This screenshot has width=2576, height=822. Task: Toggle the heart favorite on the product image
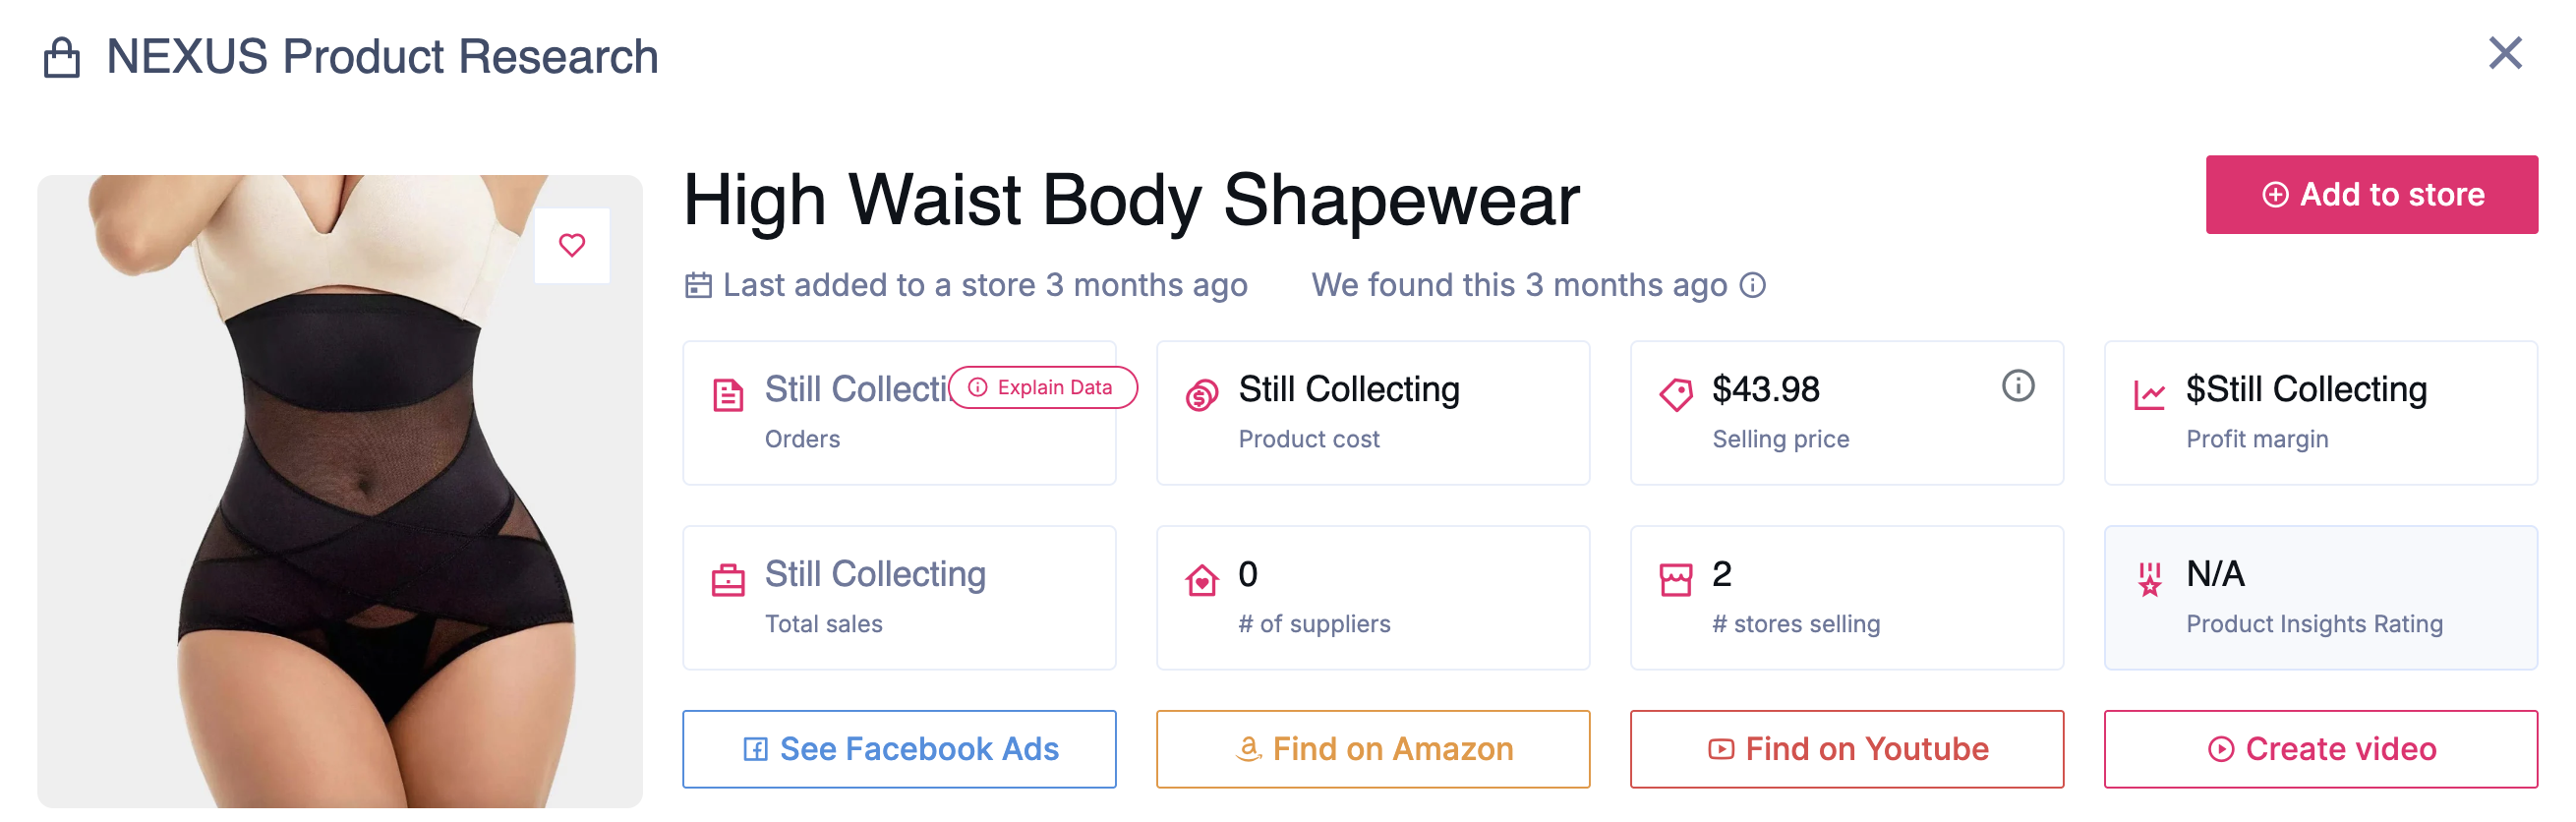[x=572, y=244]
